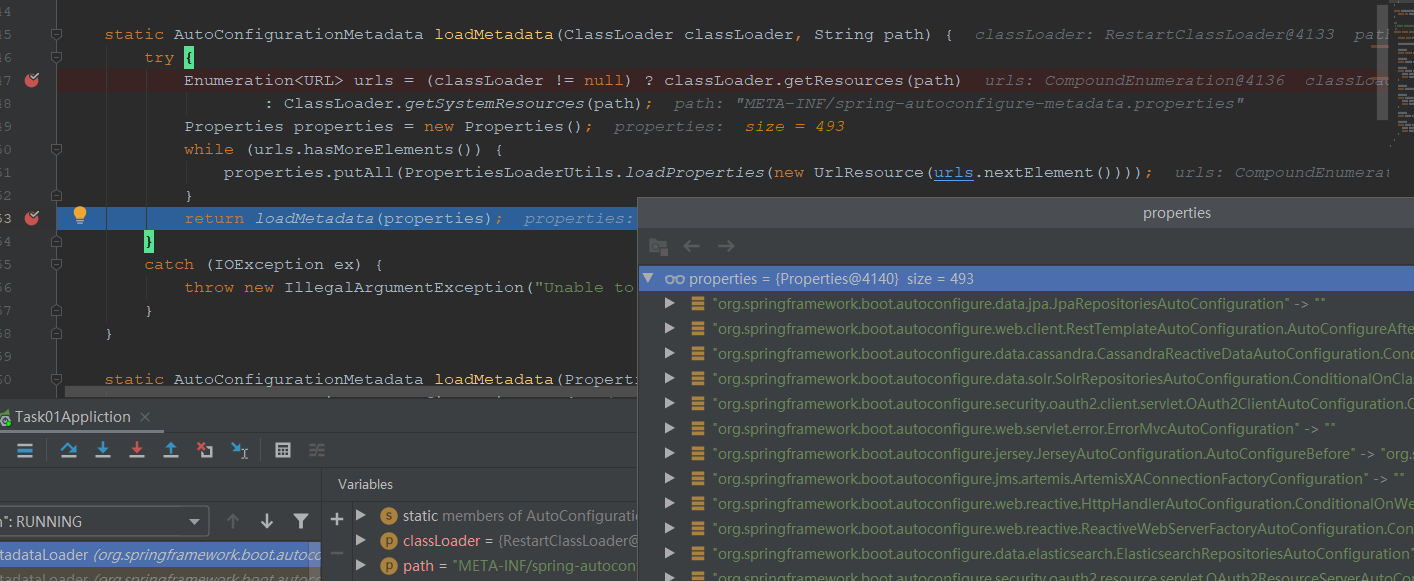
Task: Click 'Properties properties = new Properties()' code line
Action: 389,126
